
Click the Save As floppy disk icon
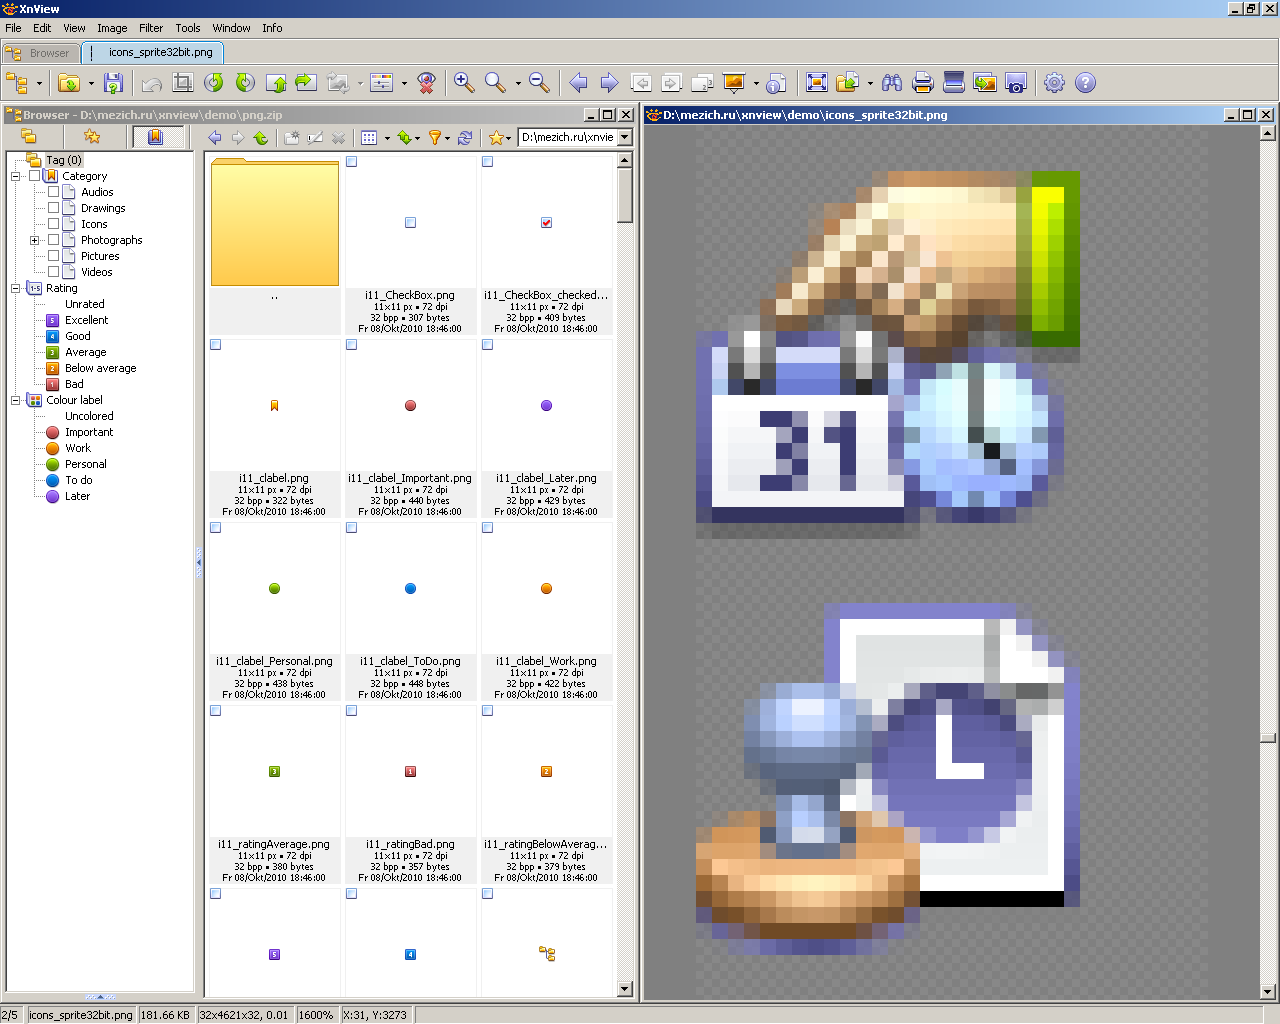(114, 83)
